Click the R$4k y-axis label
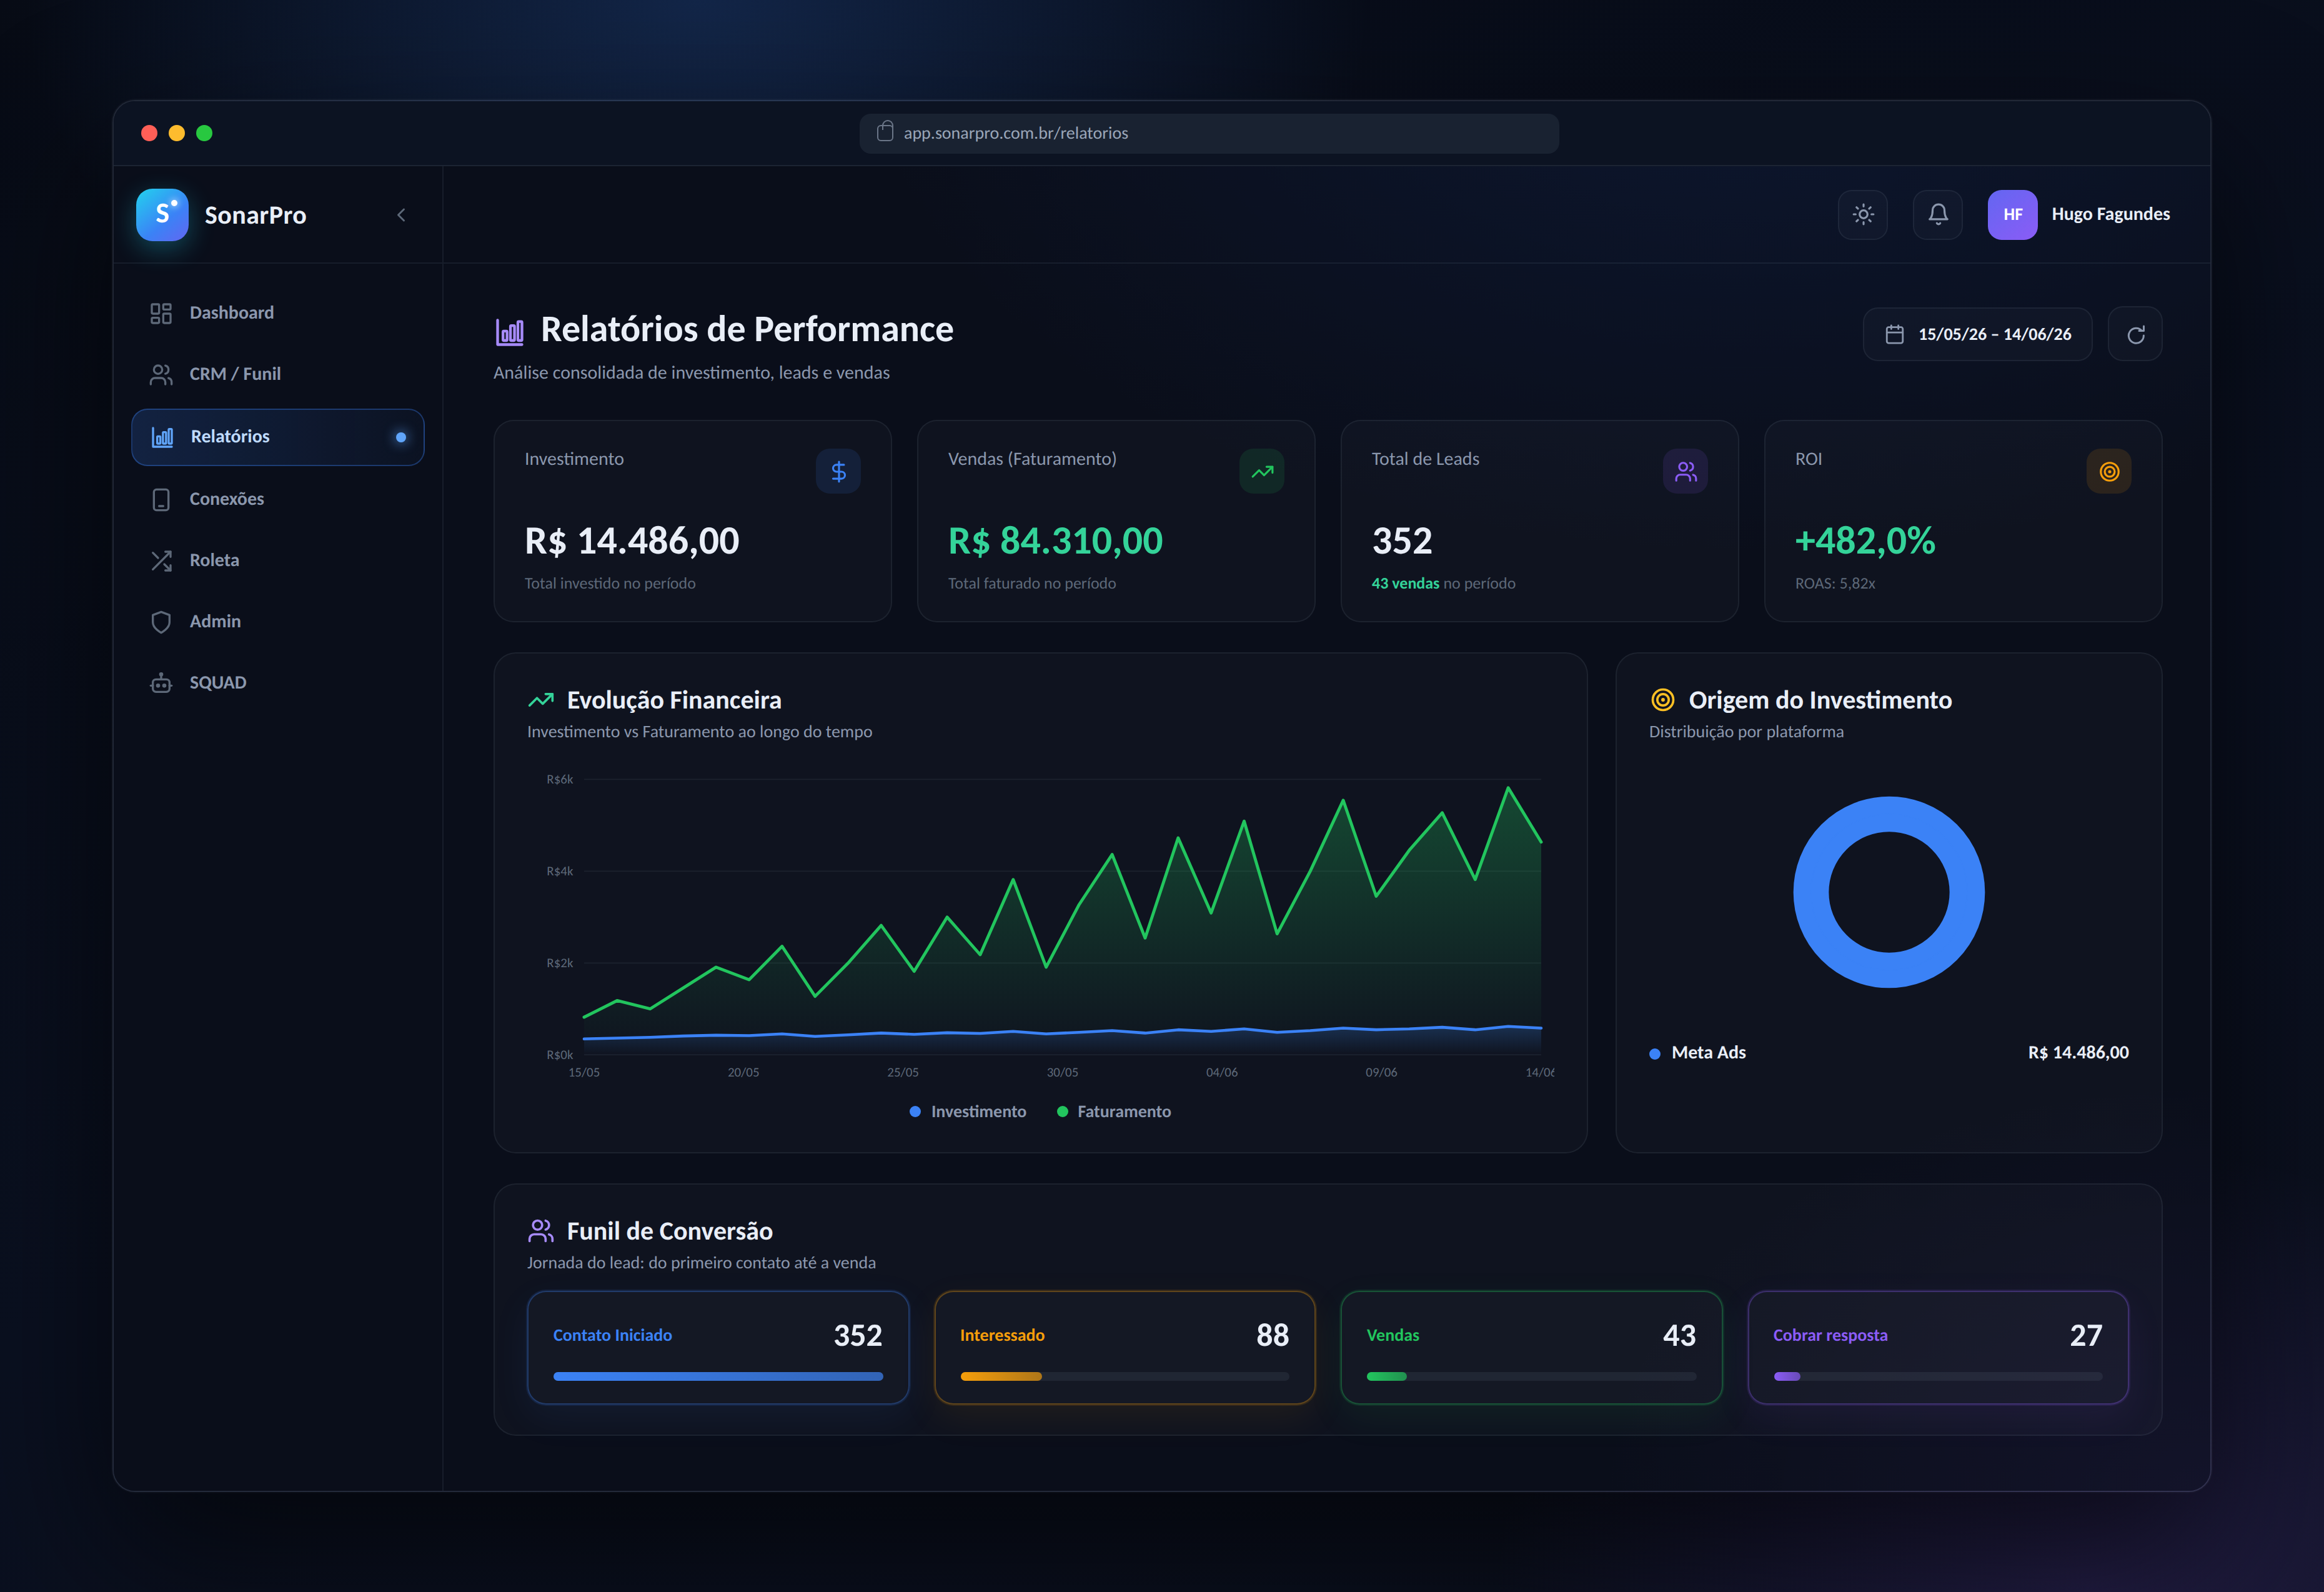The height and width of the screenshot is (1592, 2324). point(560,871)
